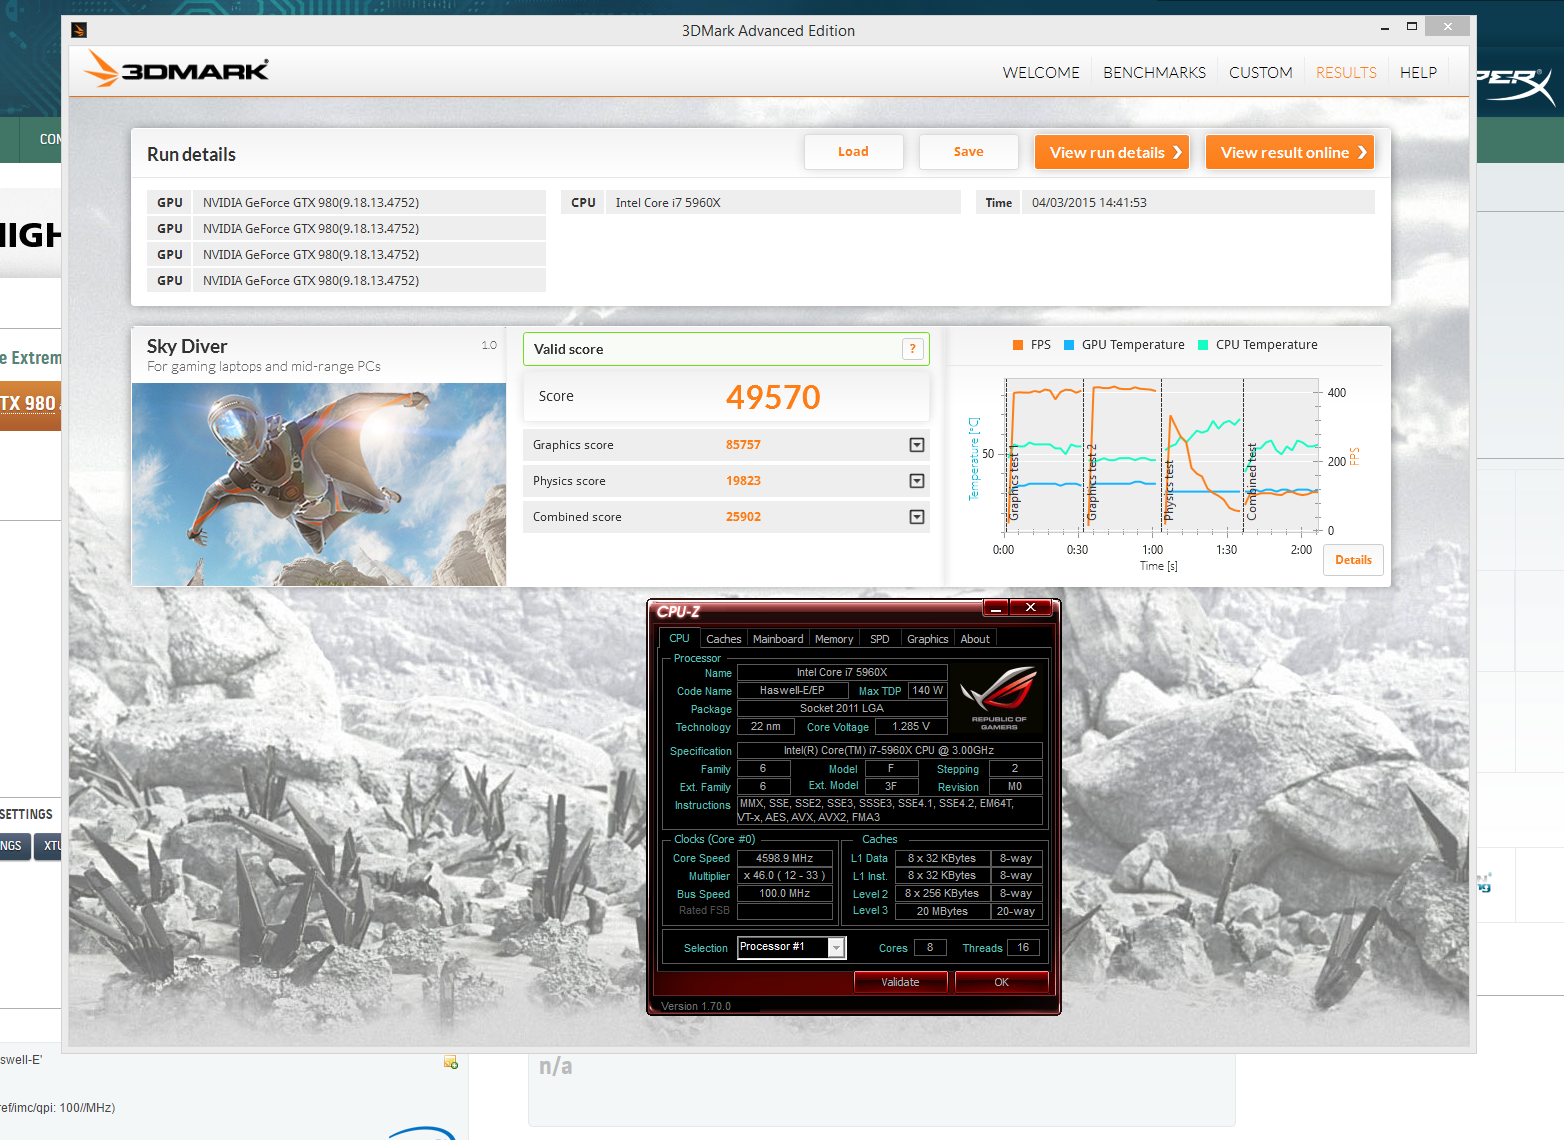
Task: Expand the Graphics score details
Action: [x=916, y=445]
